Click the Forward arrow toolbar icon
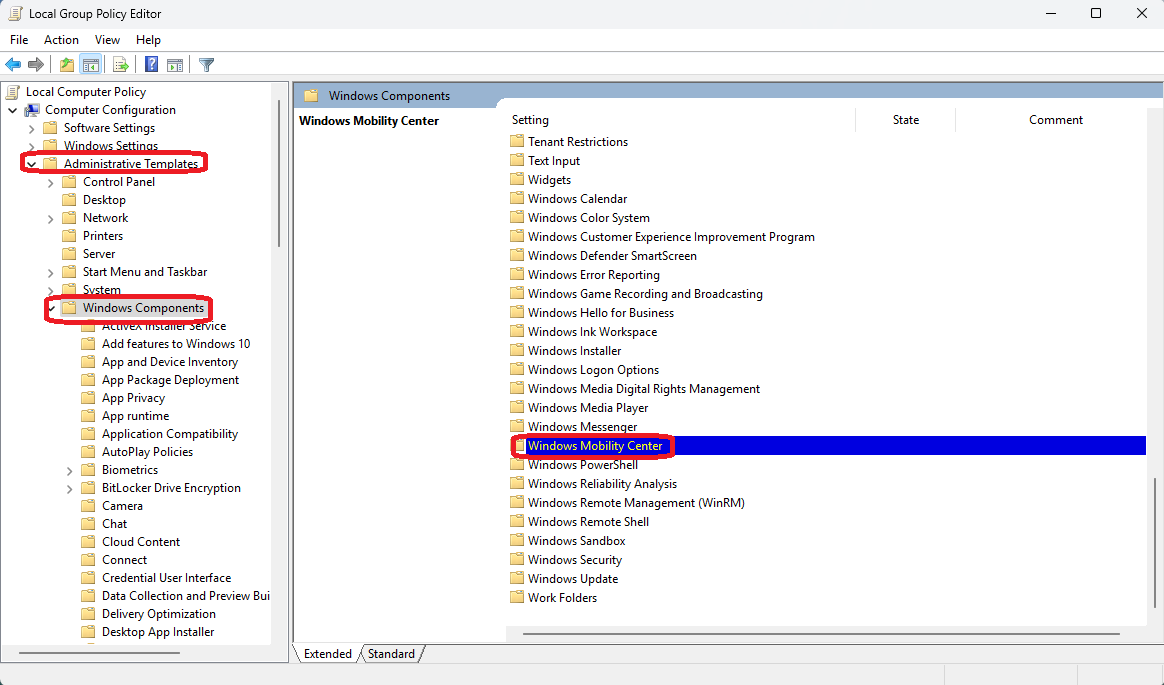The image size is (1164, 685). (37, 65)
